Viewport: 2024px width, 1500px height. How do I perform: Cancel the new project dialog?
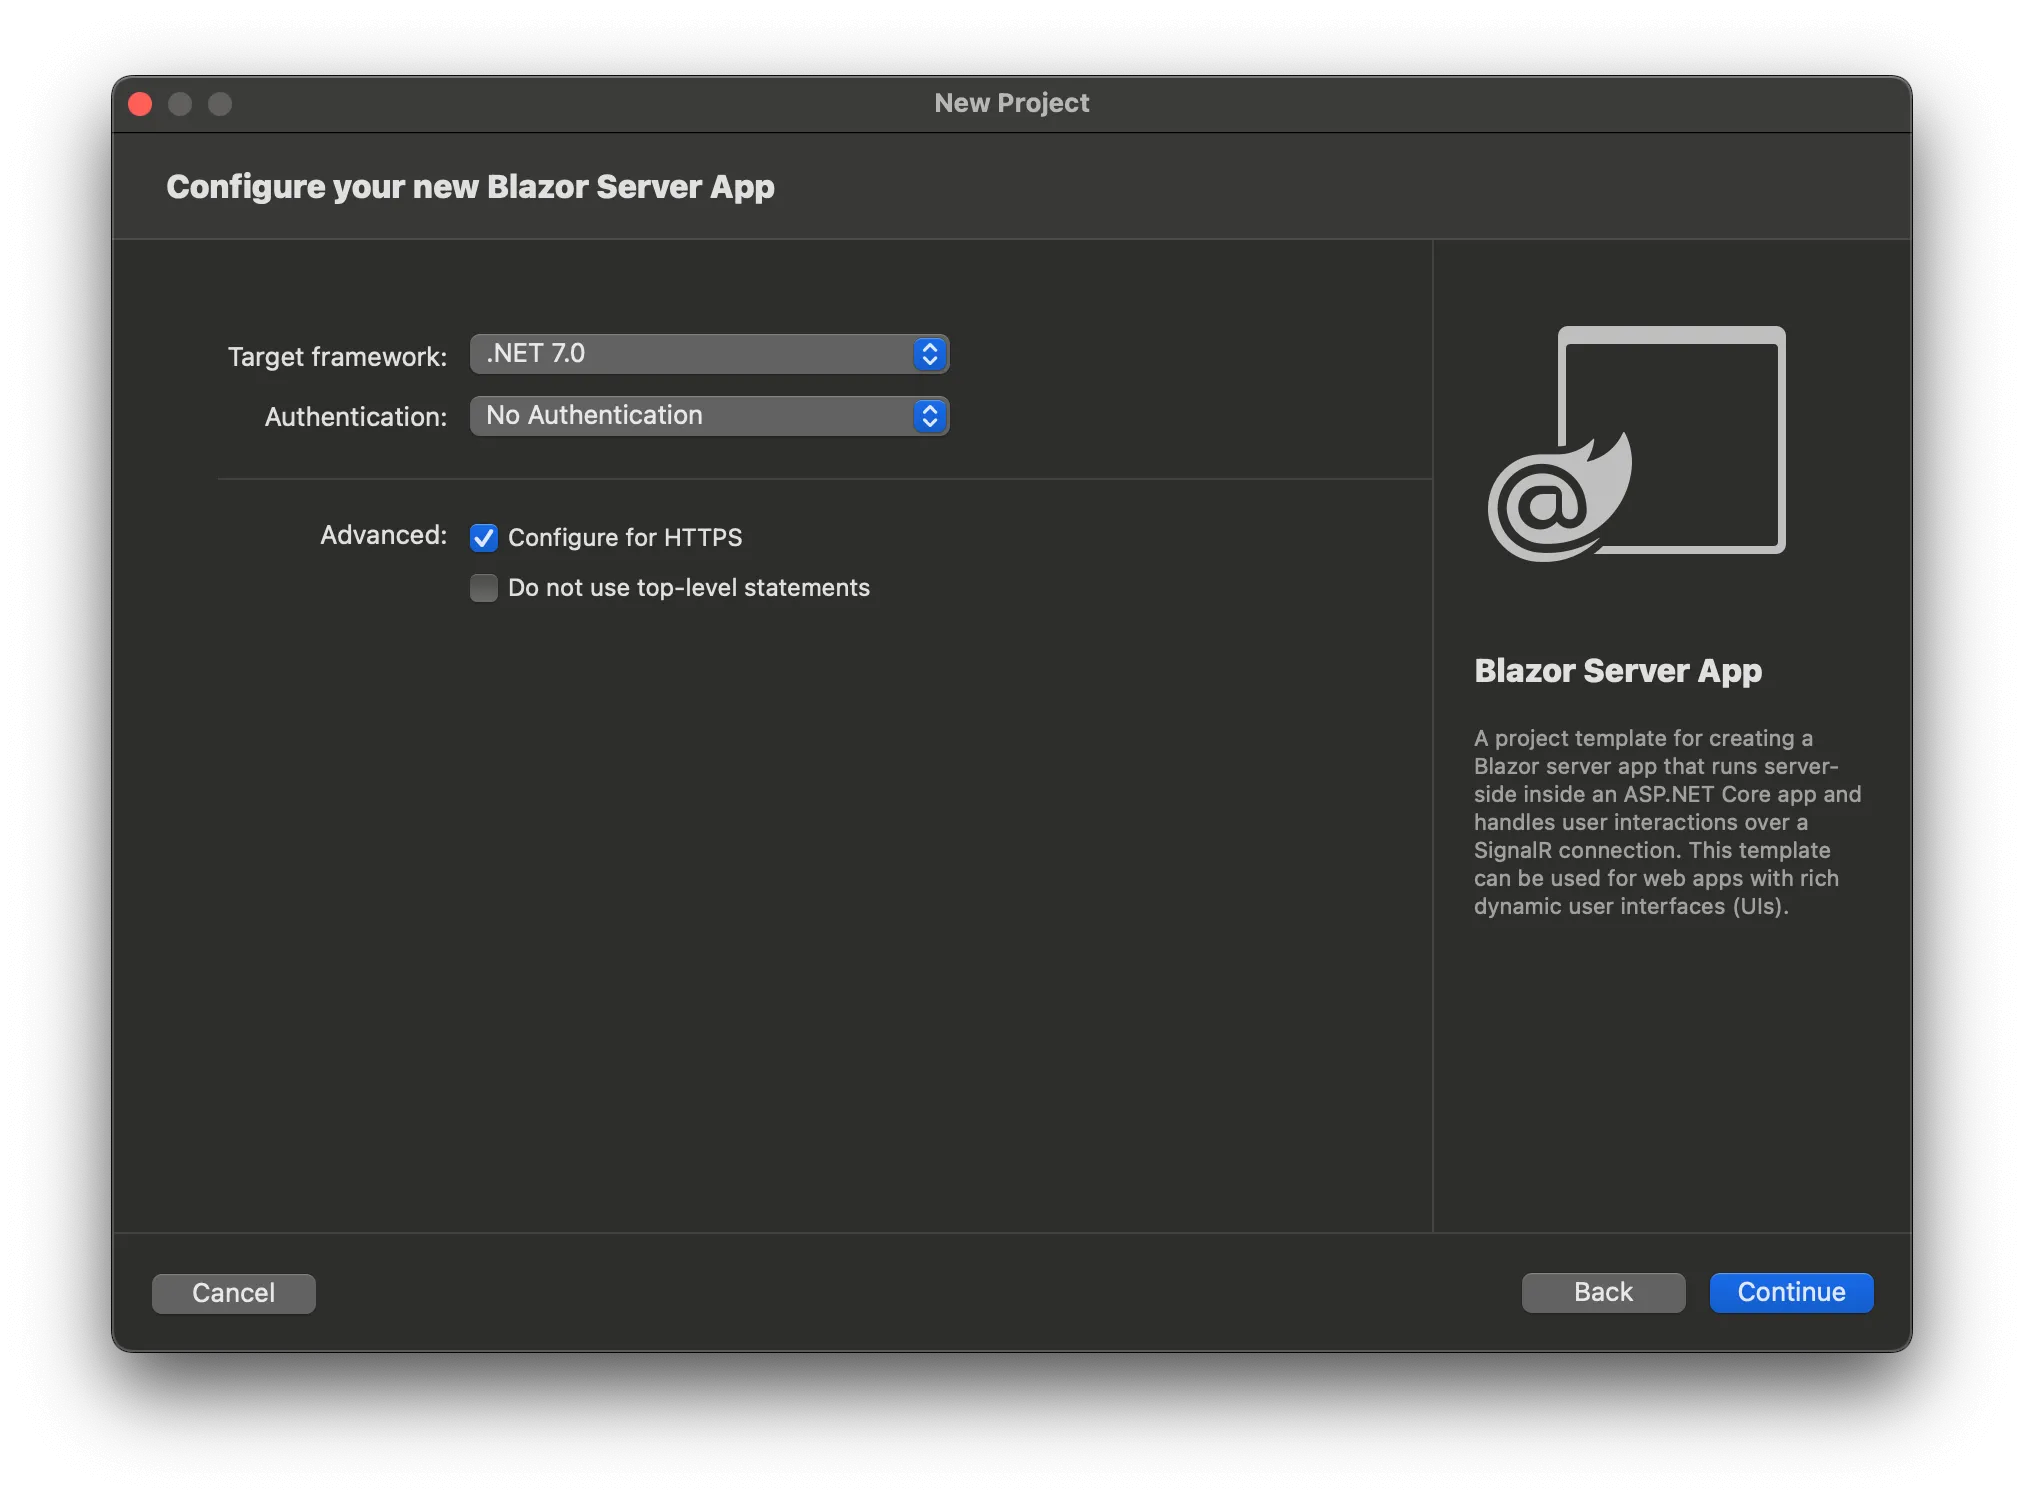click(233, 1293)
